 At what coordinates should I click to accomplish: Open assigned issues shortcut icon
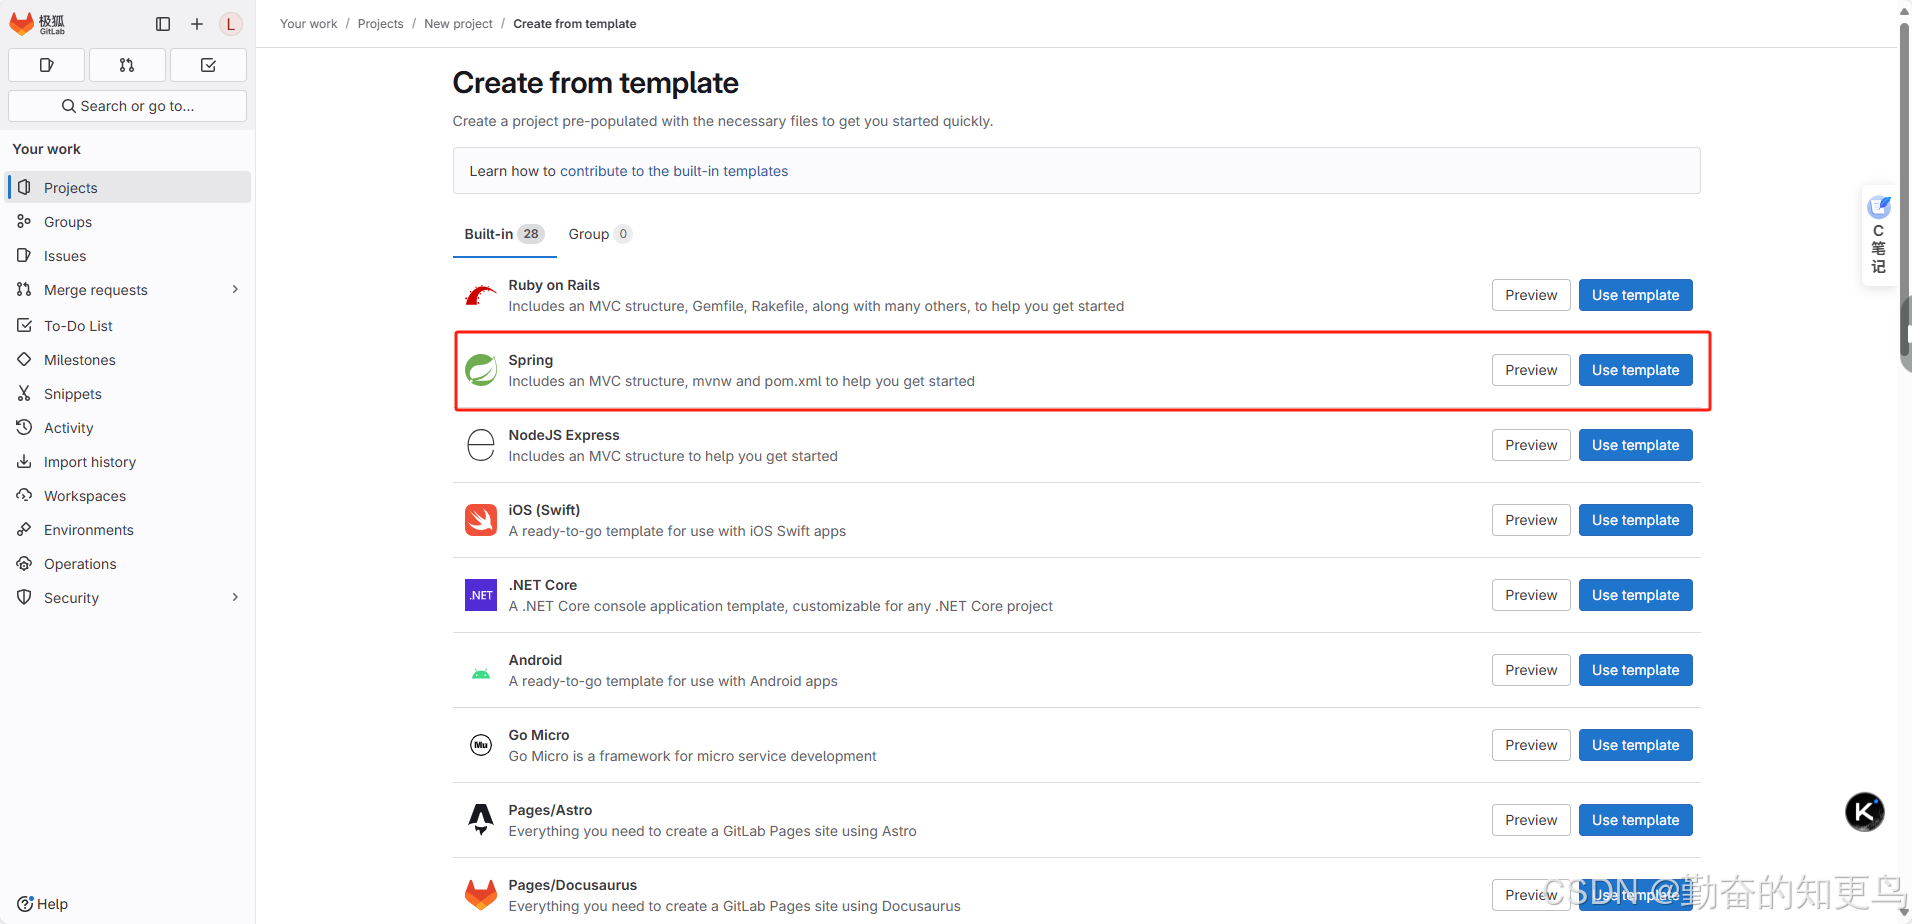pos(46,65)
